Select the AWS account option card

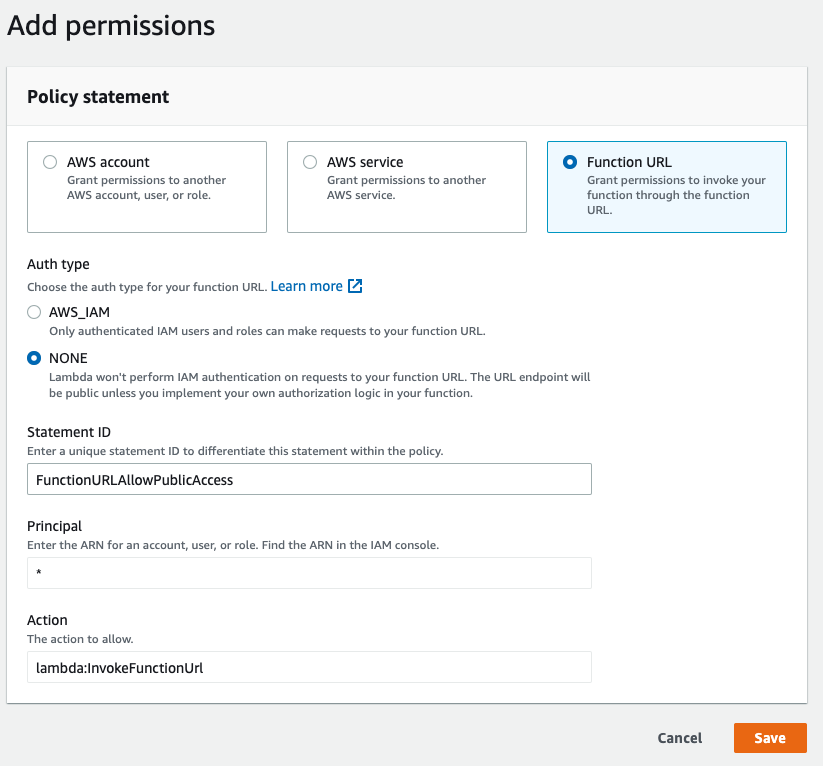(x=147, y=187)
